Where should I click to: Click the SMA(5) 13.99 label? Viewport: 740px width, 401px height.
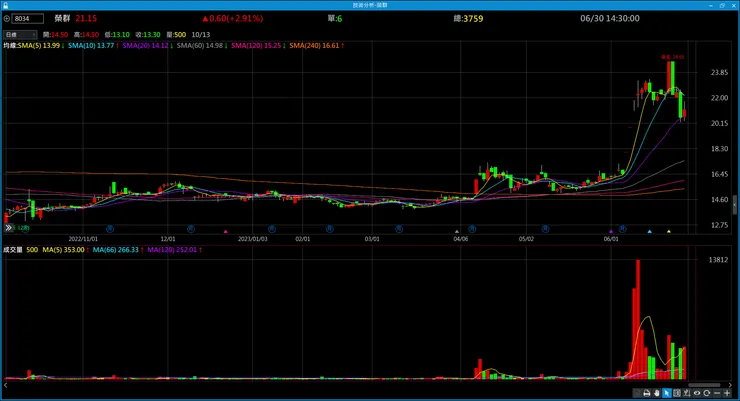click(x=39, y=46)
